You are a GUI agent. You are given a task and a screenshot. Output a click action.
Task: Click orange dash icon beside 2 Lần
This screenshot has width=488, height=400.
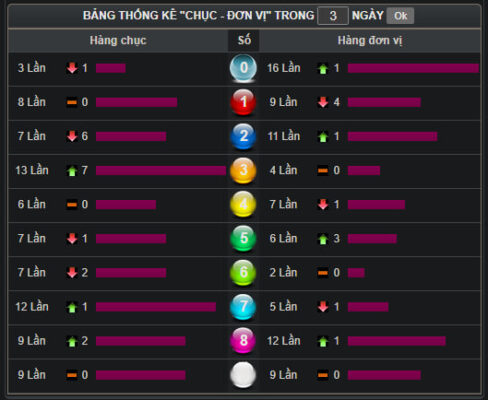click(x=322, y=273)
